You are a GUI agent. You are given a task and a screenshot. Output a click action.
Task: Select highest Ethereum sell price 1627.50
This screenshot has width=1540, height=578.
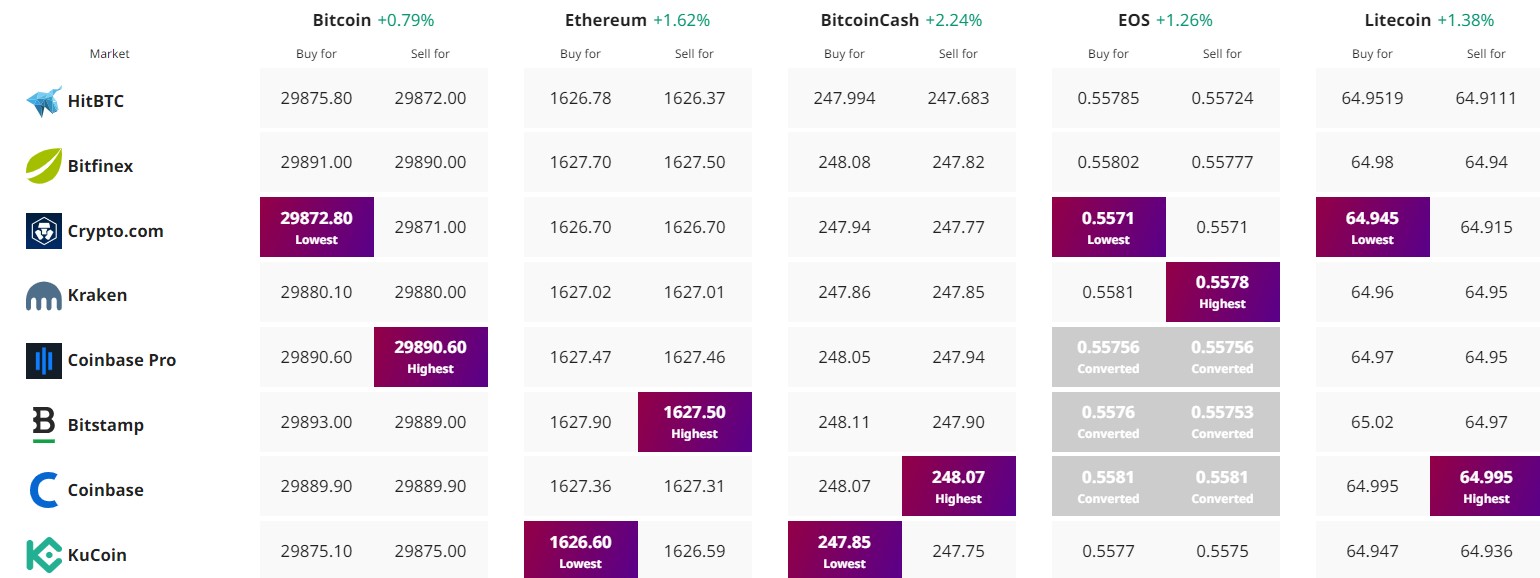(695, 421)
